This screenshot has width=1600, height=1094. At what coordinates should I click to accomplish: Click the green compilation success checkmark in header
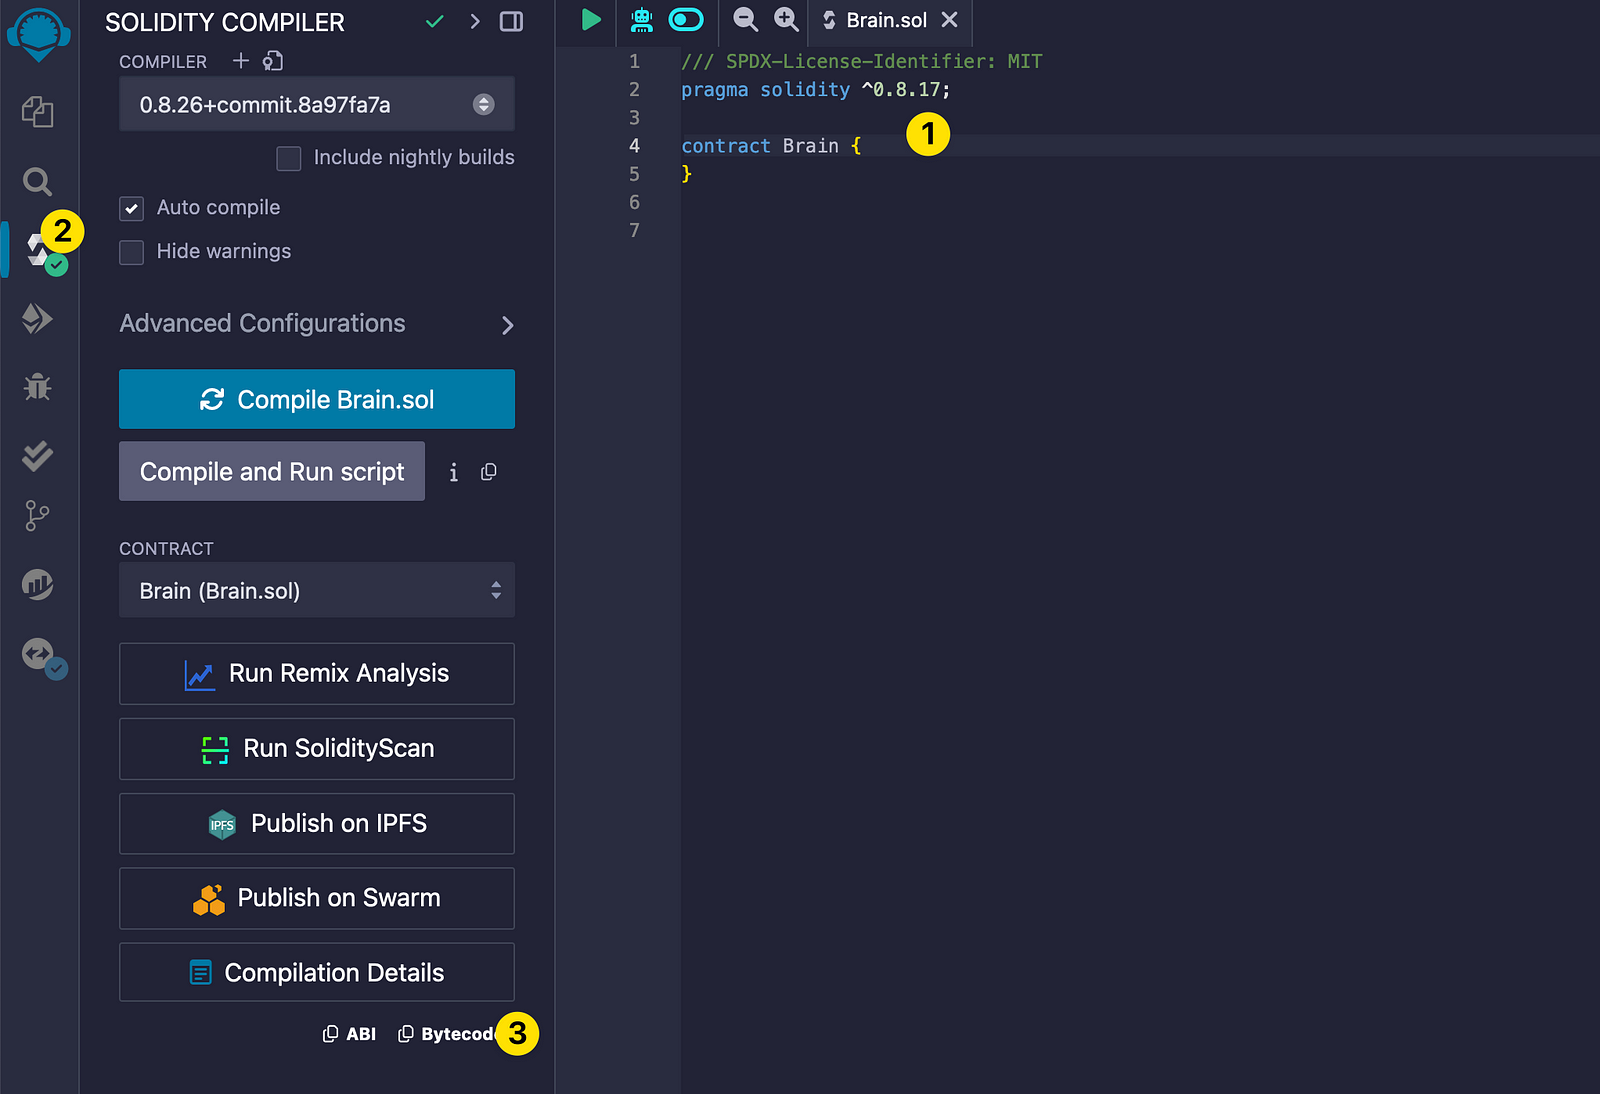(435, 21)
